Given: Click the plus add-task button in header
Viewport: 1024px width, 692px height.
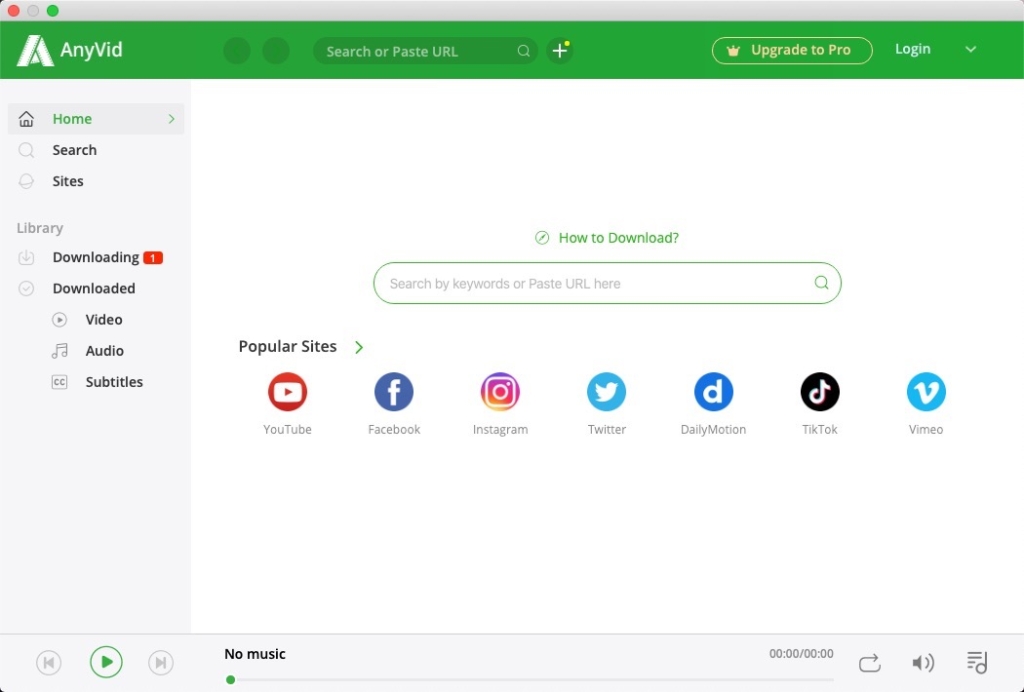Looking at the screenshot, I should pyautogui.click(x=560, y=50).
